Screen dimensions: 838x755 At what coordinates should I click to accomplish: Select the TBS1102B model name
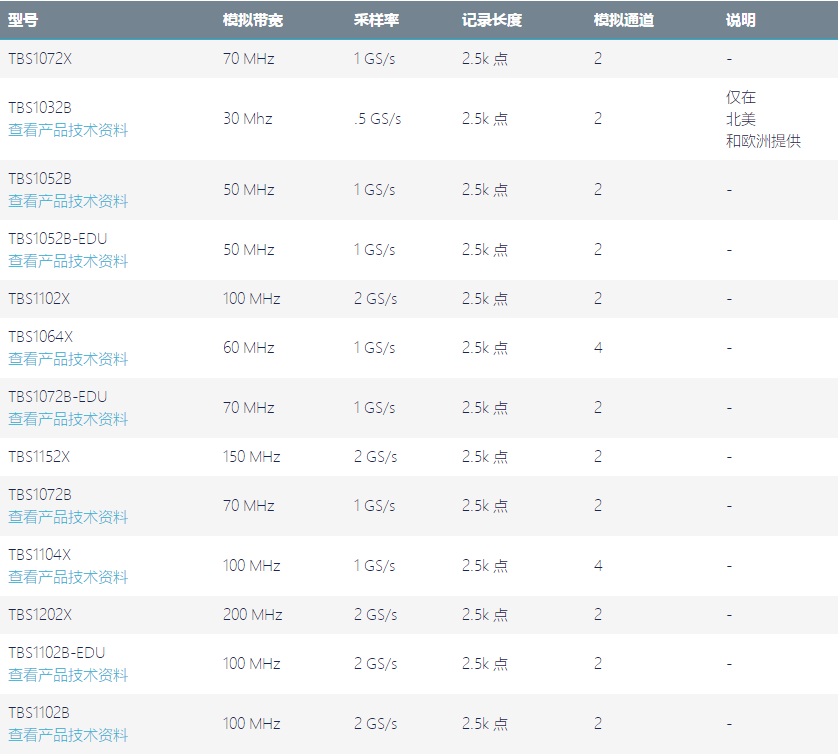[x=39, y=712]
